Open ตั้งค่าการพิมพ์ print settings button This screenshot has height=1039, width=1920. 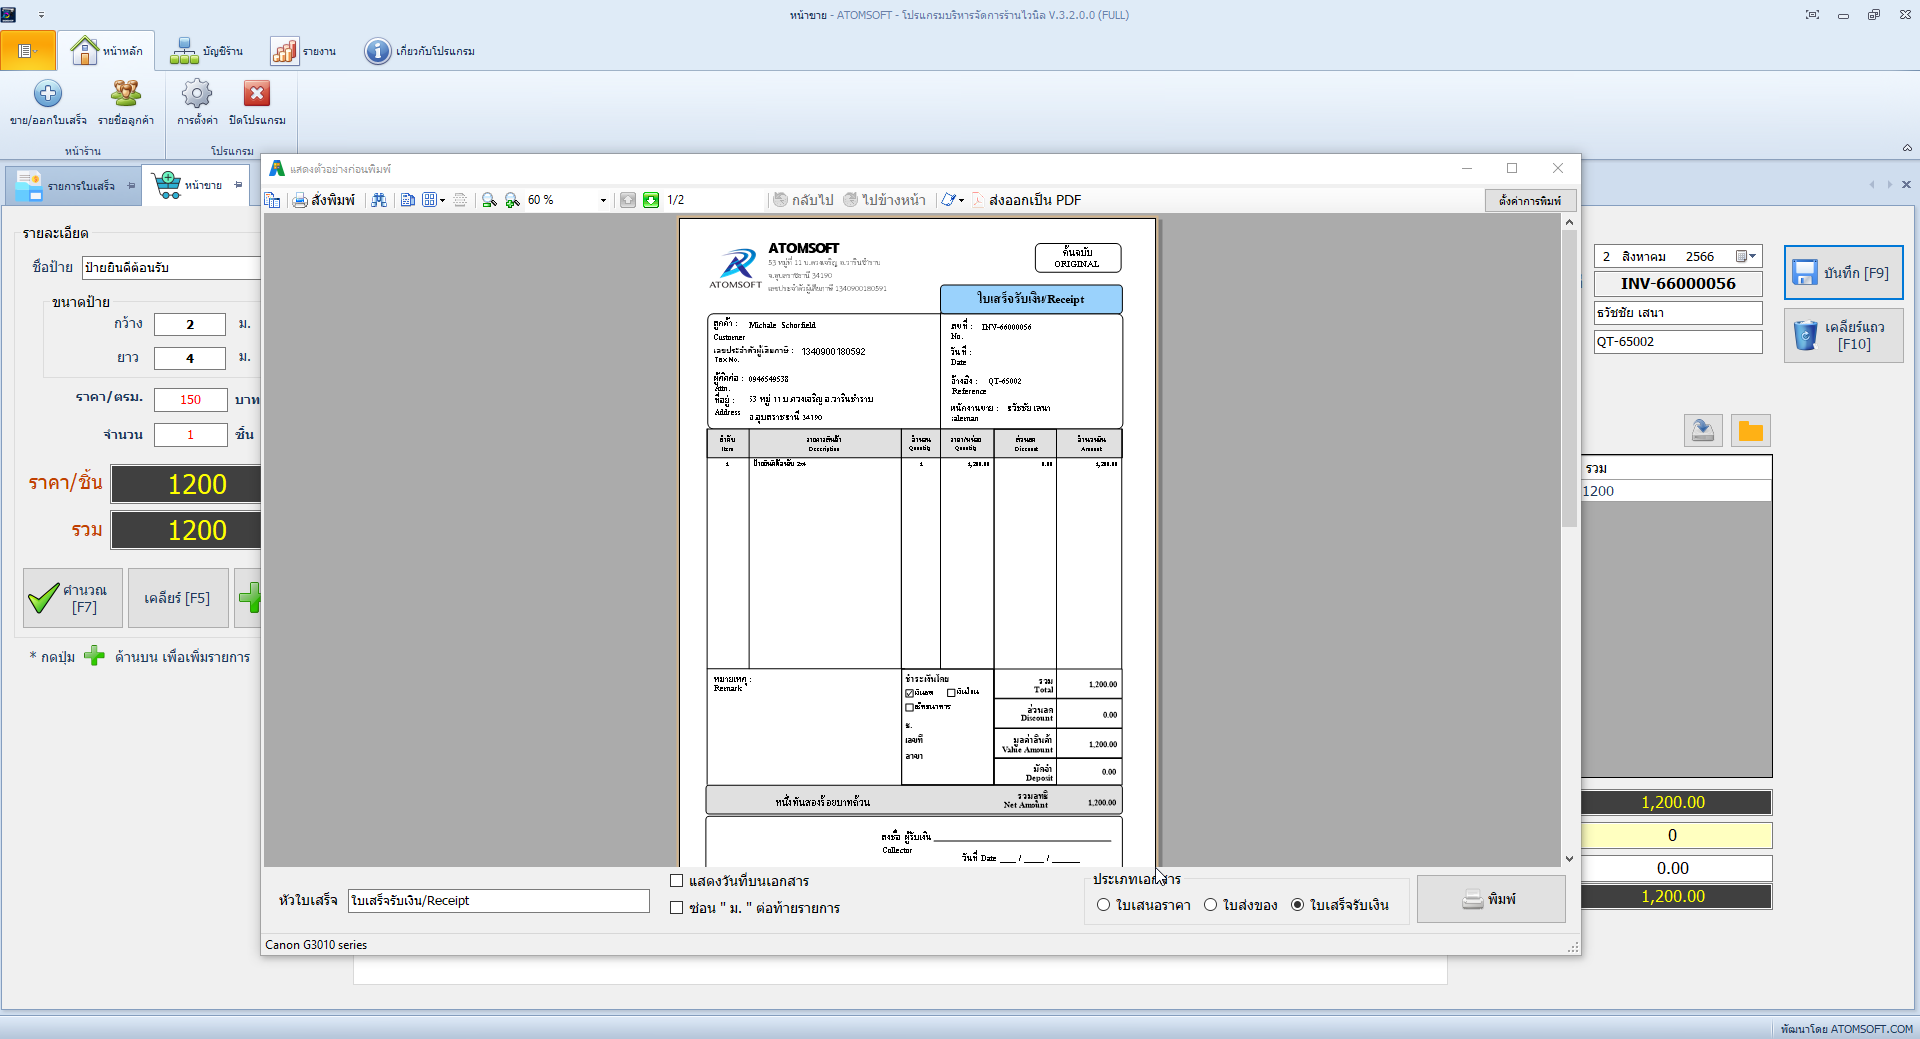coord(1530,201)
